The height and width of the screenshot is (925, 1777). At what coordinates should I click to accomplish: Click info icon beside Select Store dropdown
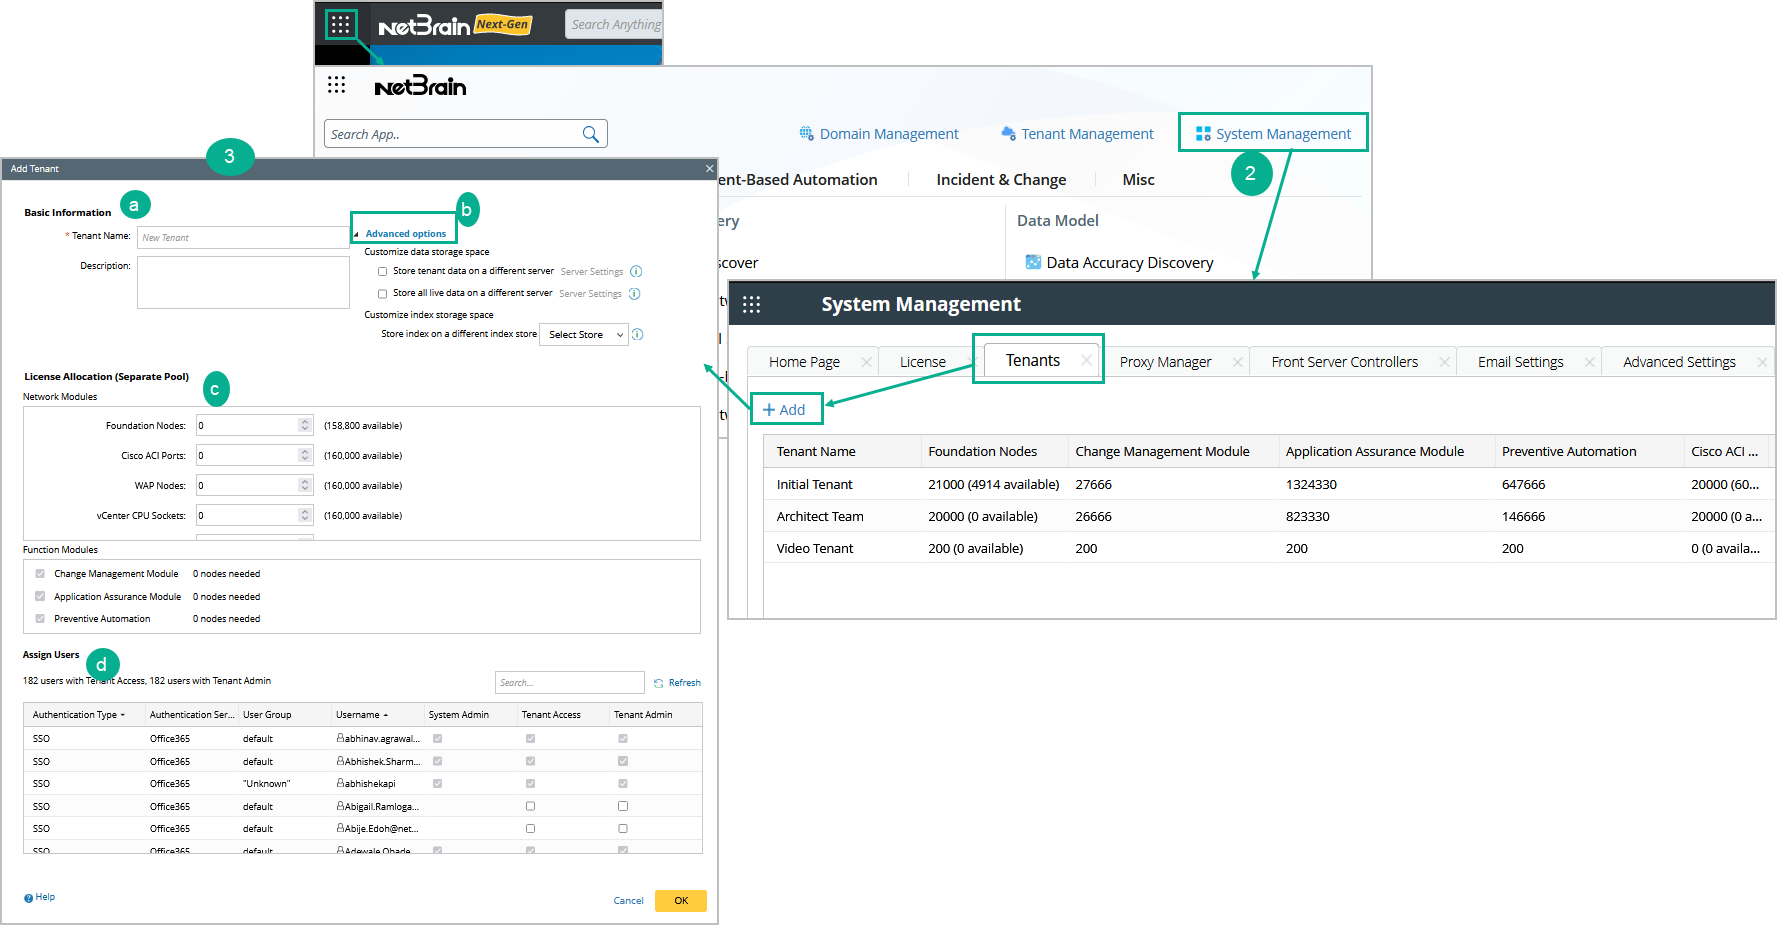(x=638, y=335)
